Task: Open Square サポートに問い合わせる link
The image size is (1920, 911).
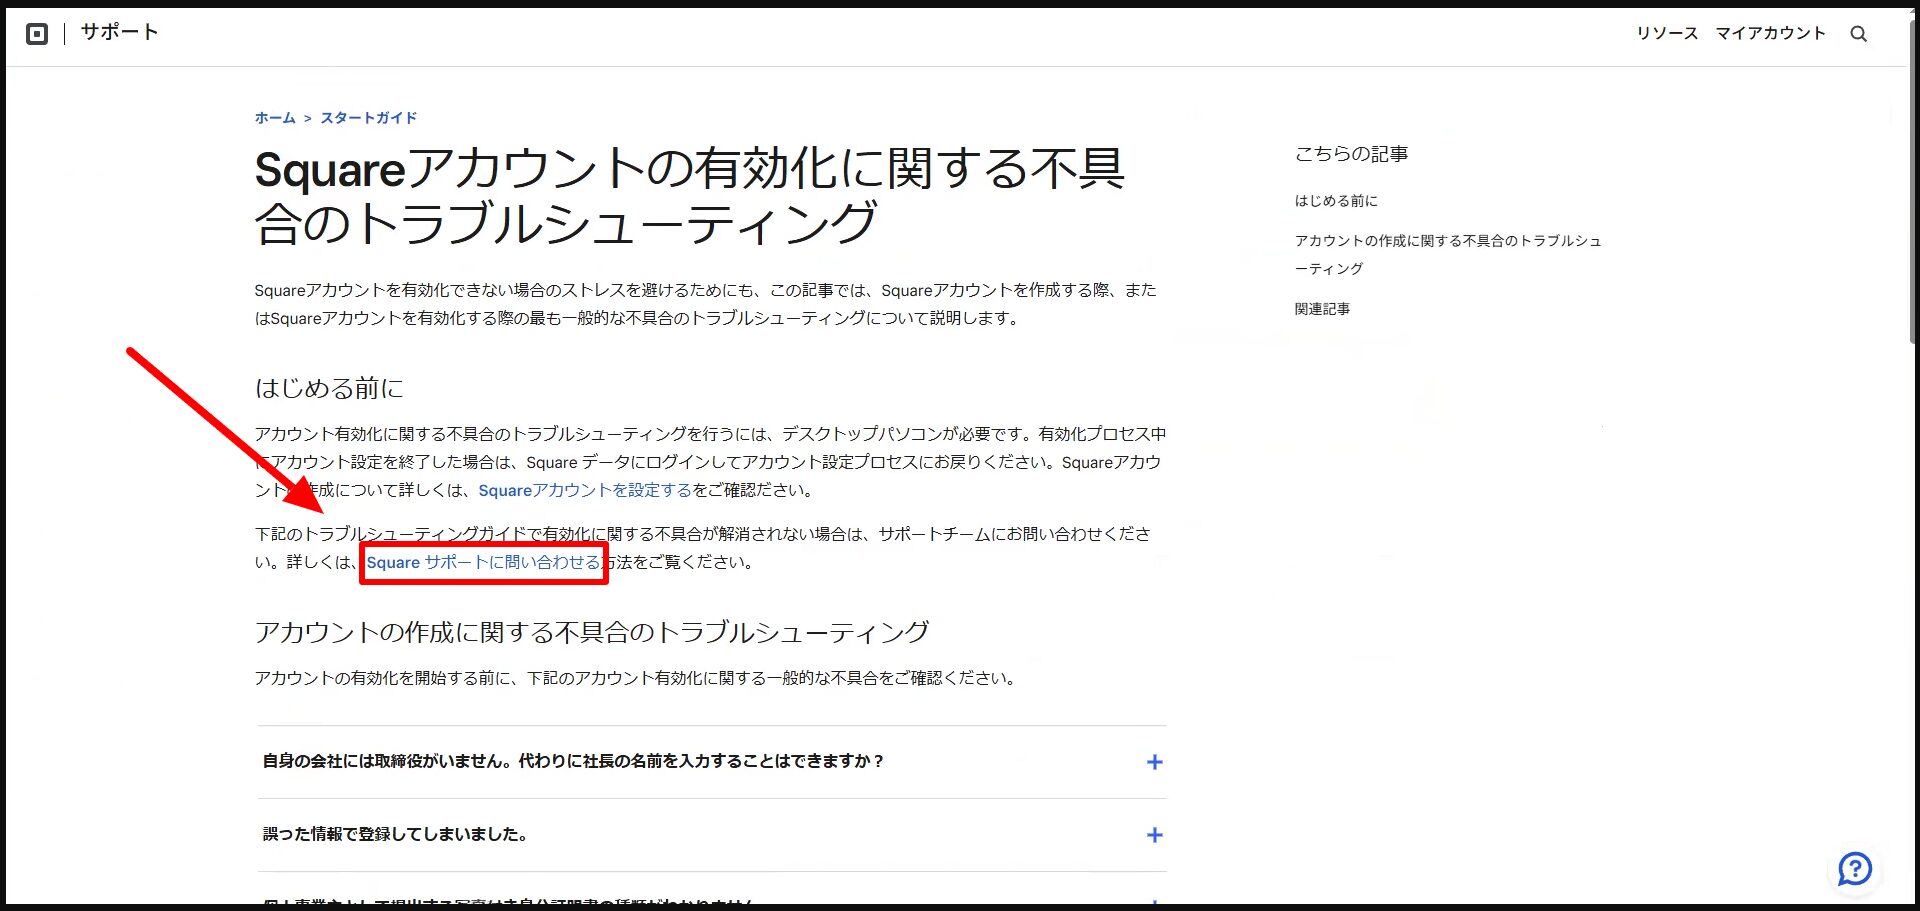Action: point(483,562)
